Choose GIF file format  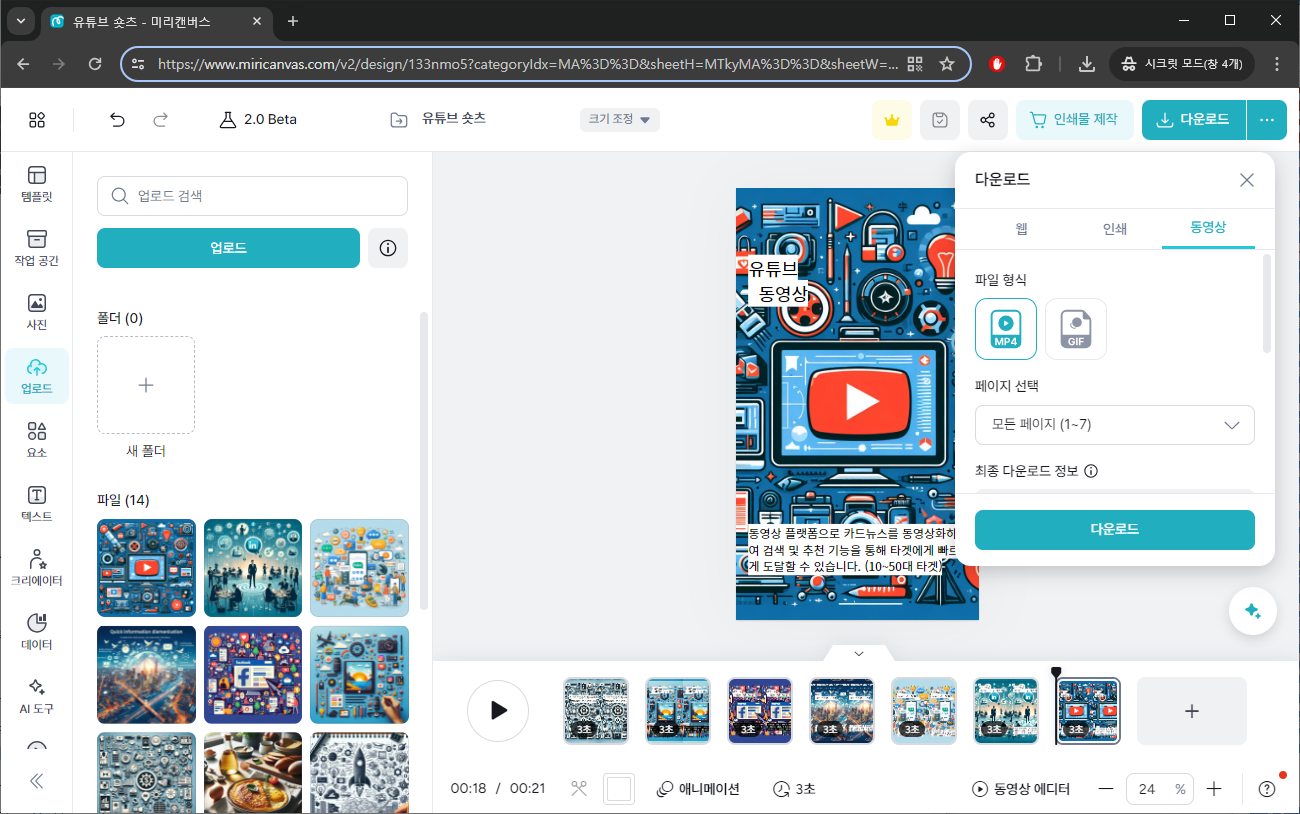click(1076, 329)
